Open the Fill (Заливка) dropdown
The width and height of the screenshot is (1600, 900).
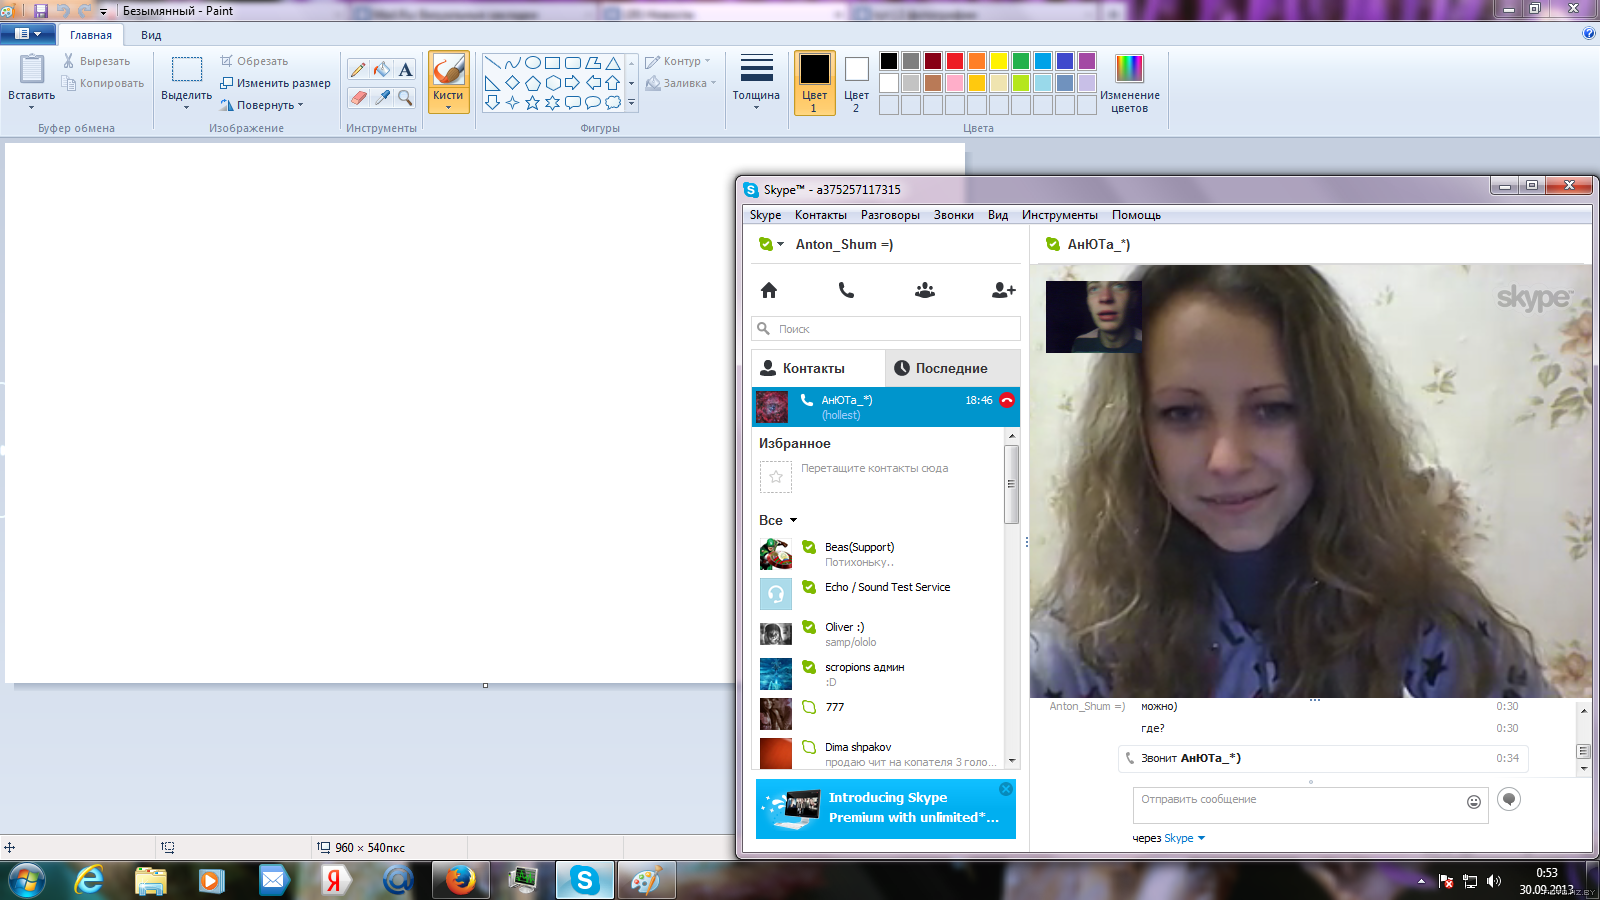[681, 83]
